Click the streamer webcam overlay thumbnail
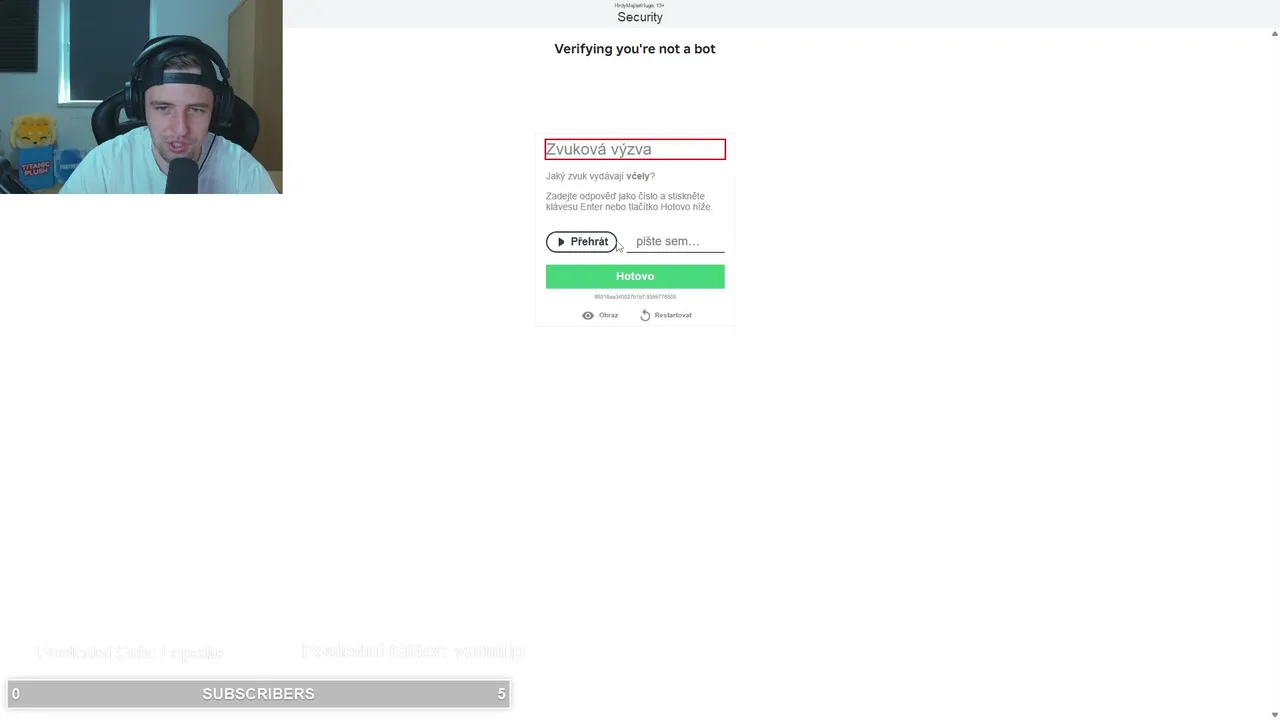 [141, 97]
